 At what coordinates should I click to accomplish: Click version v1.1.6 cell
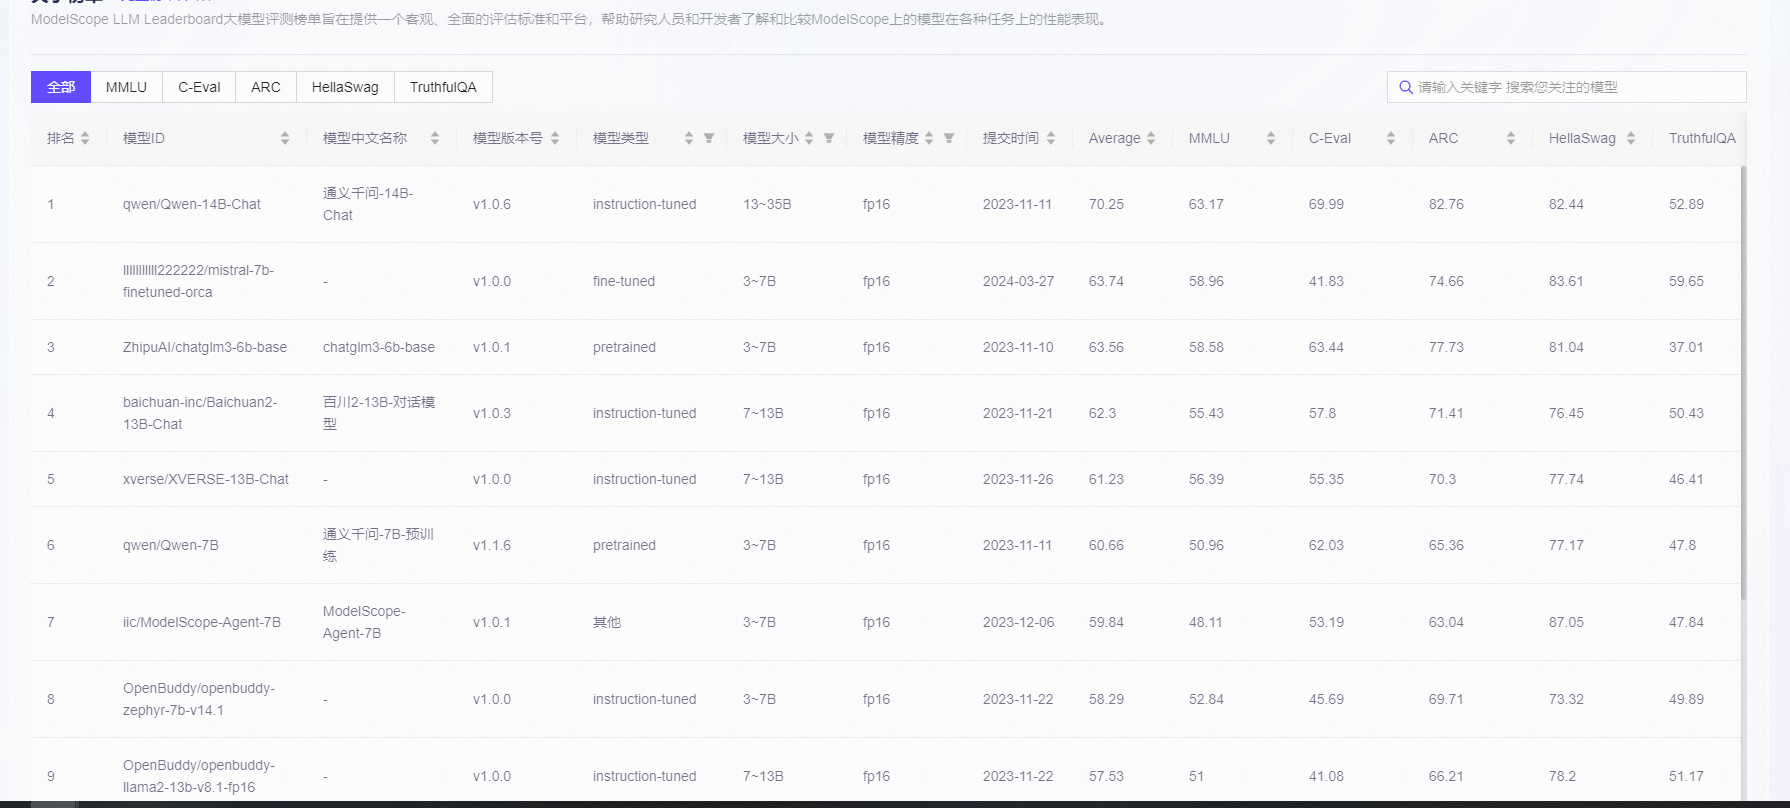click(x=492, y=545)
